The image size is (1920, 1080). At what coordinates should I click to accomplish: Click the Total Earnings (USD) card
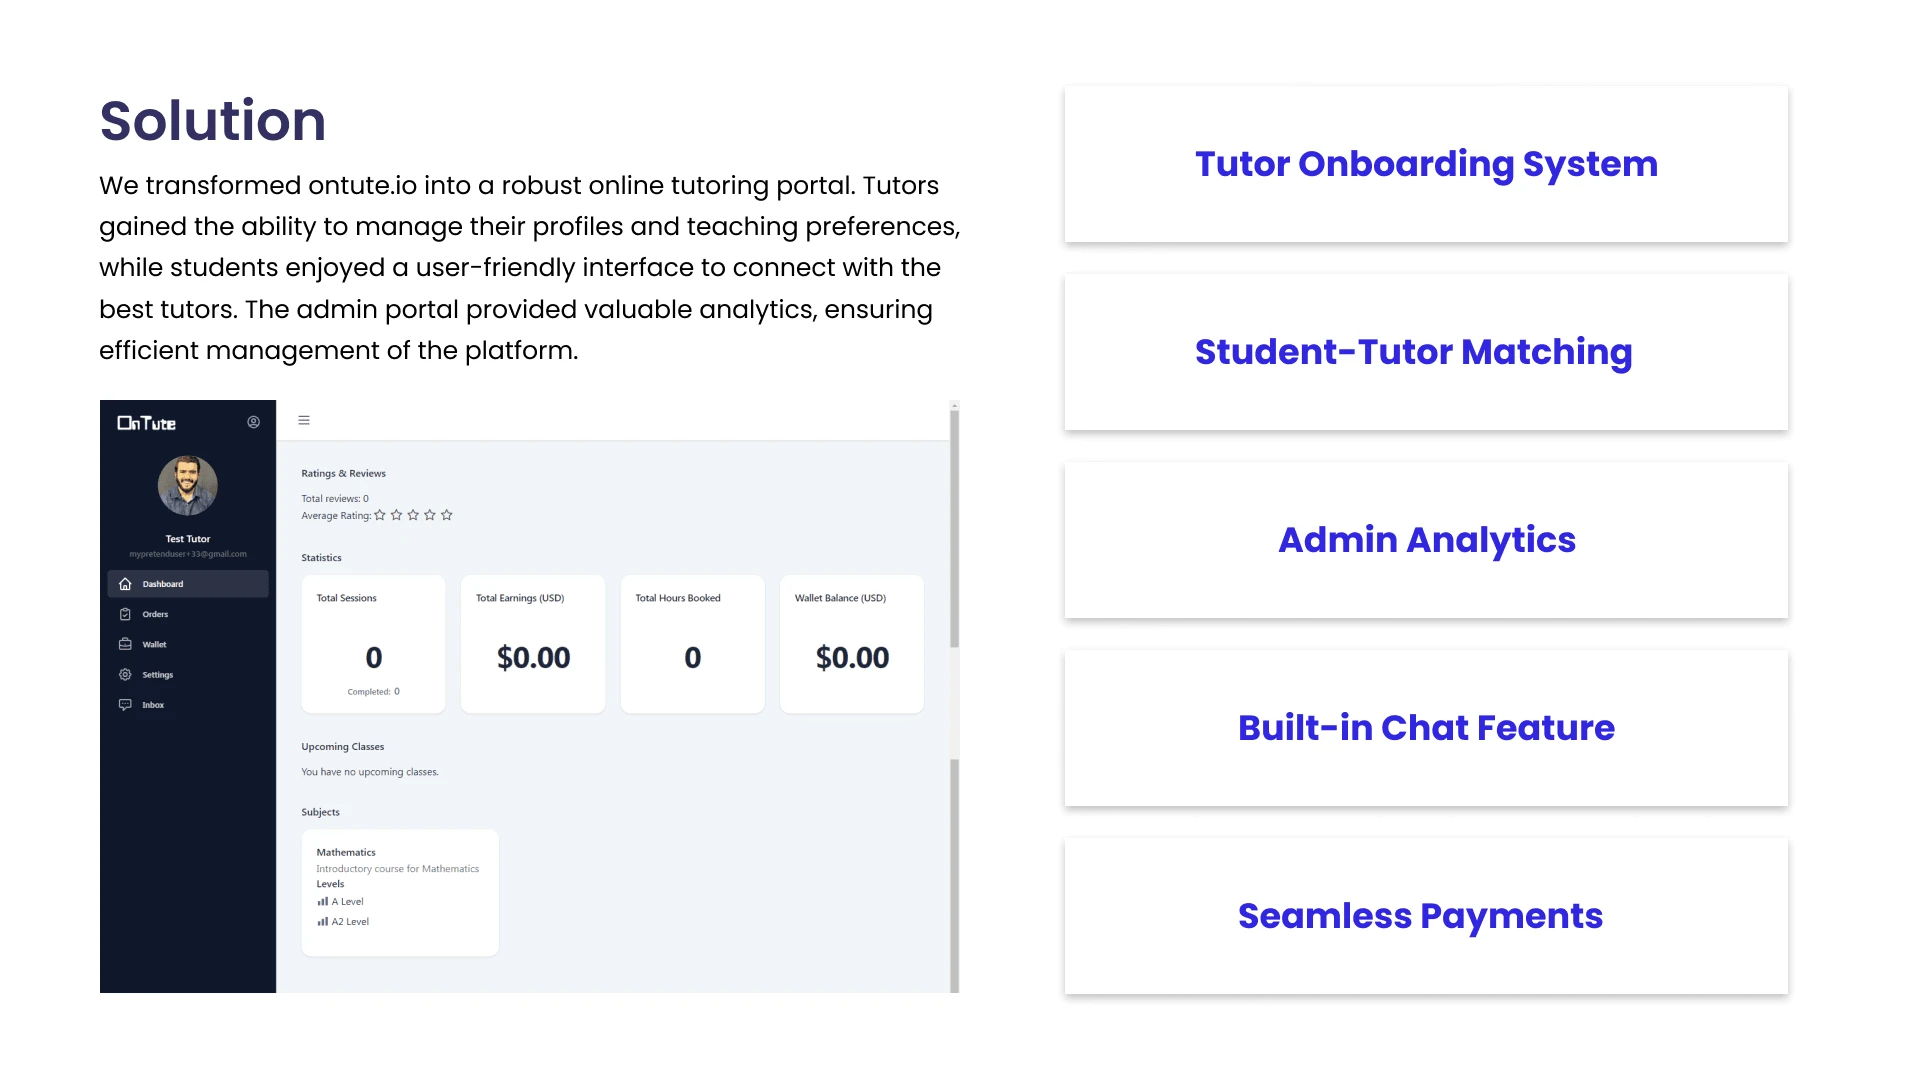(533, 644)
